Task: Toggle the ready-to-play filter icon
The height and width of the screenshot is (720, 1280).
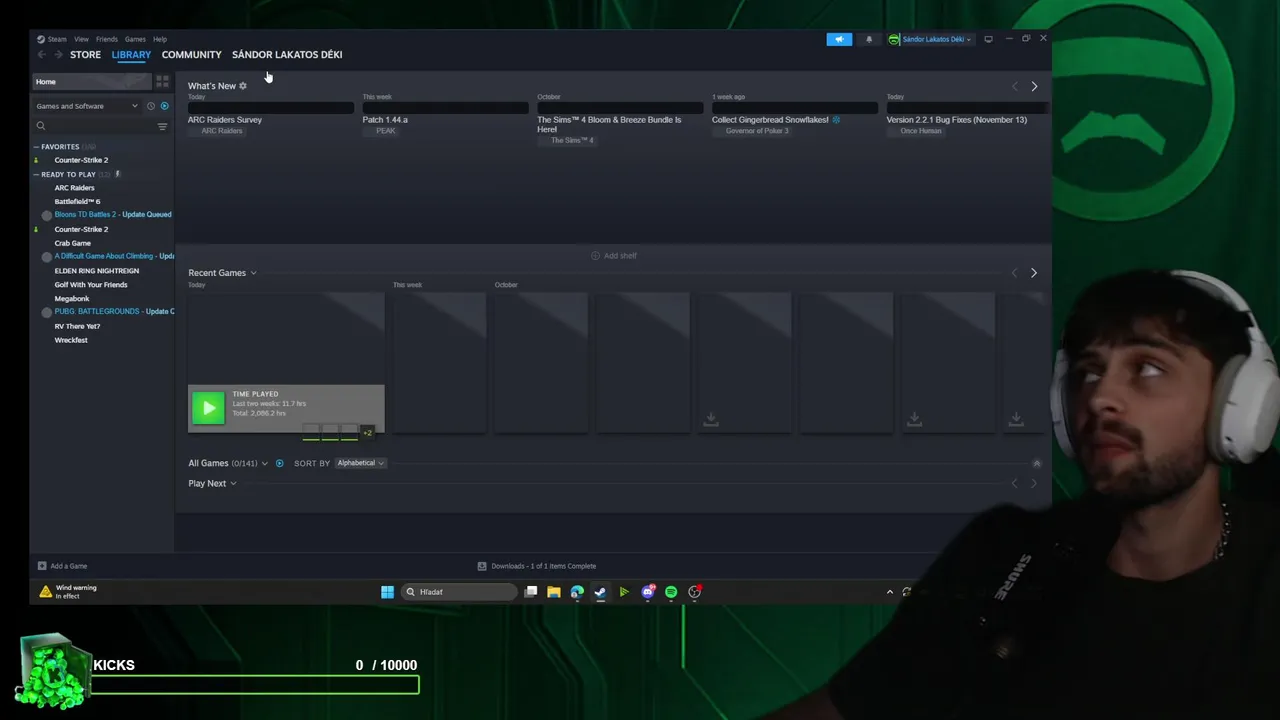Action: (x=165, y=106)
